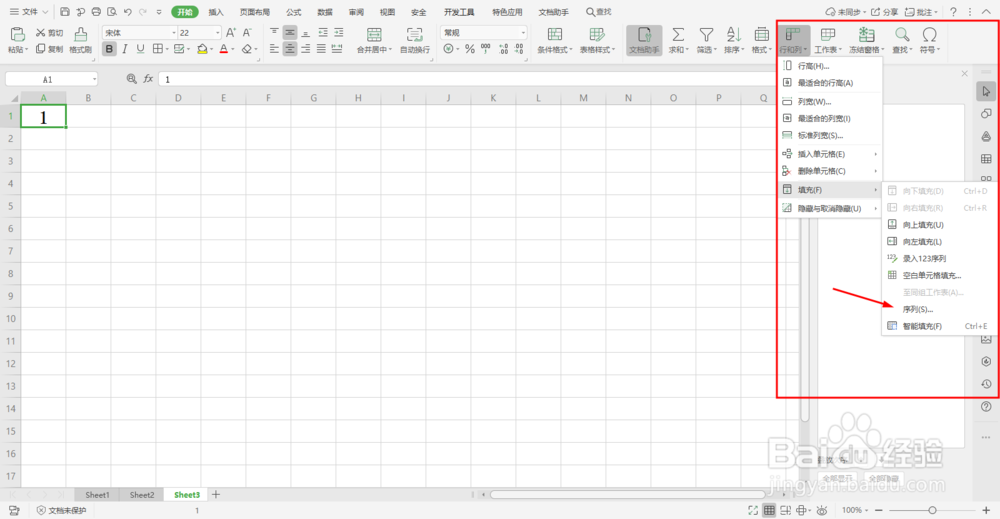
Task: Expand Insert Cells (插入单元格) submenu
Action: point(830,154)
